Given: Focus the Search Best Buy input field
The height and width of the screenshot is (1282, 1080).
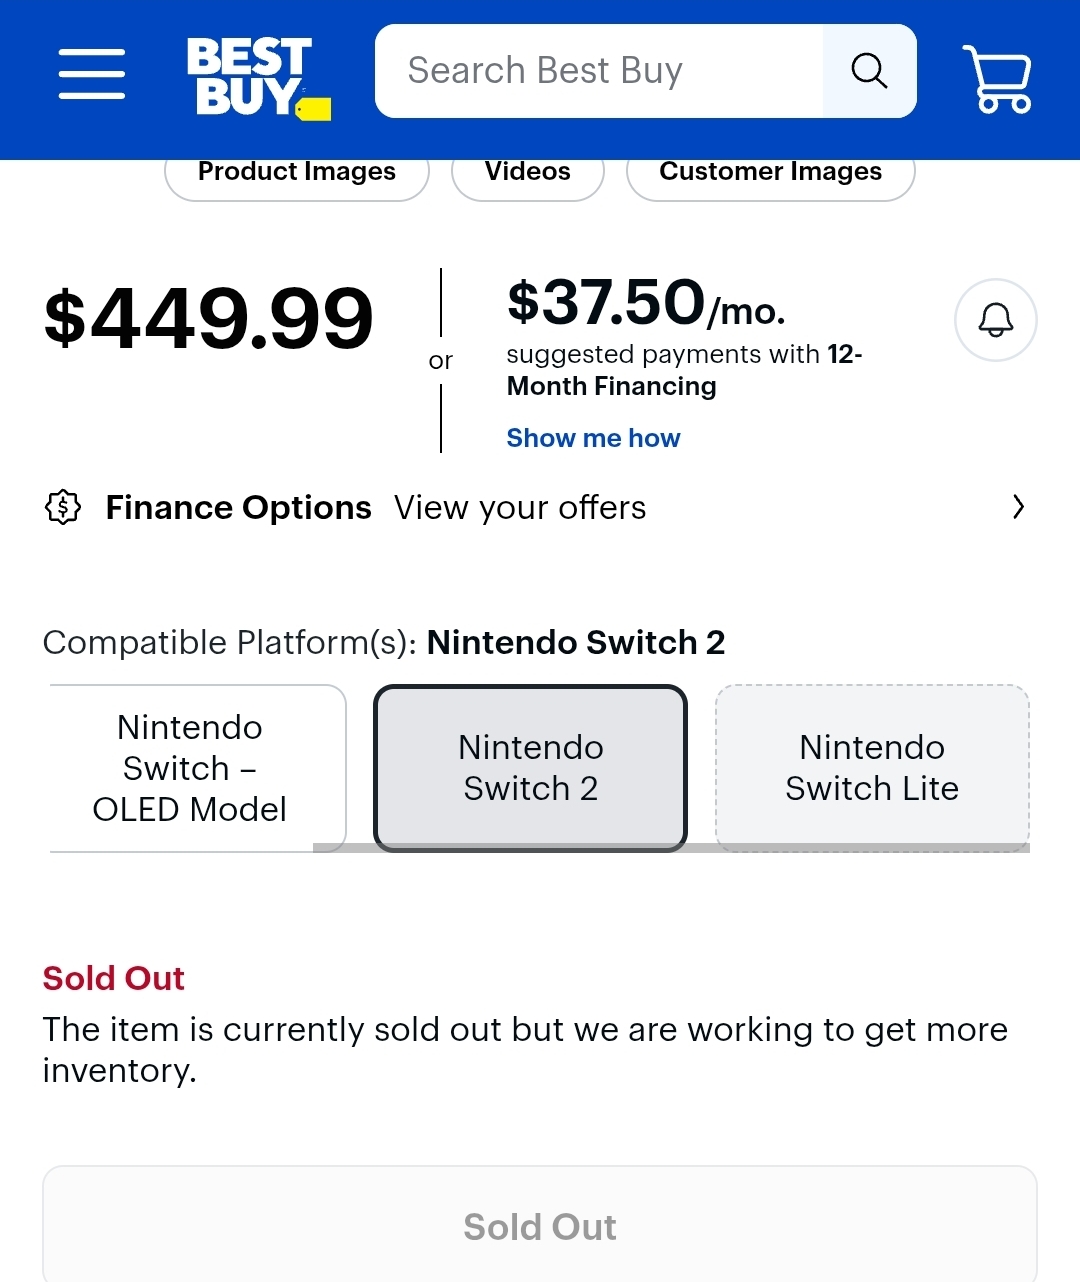Looking at the screenshot, I should point(600,71).
